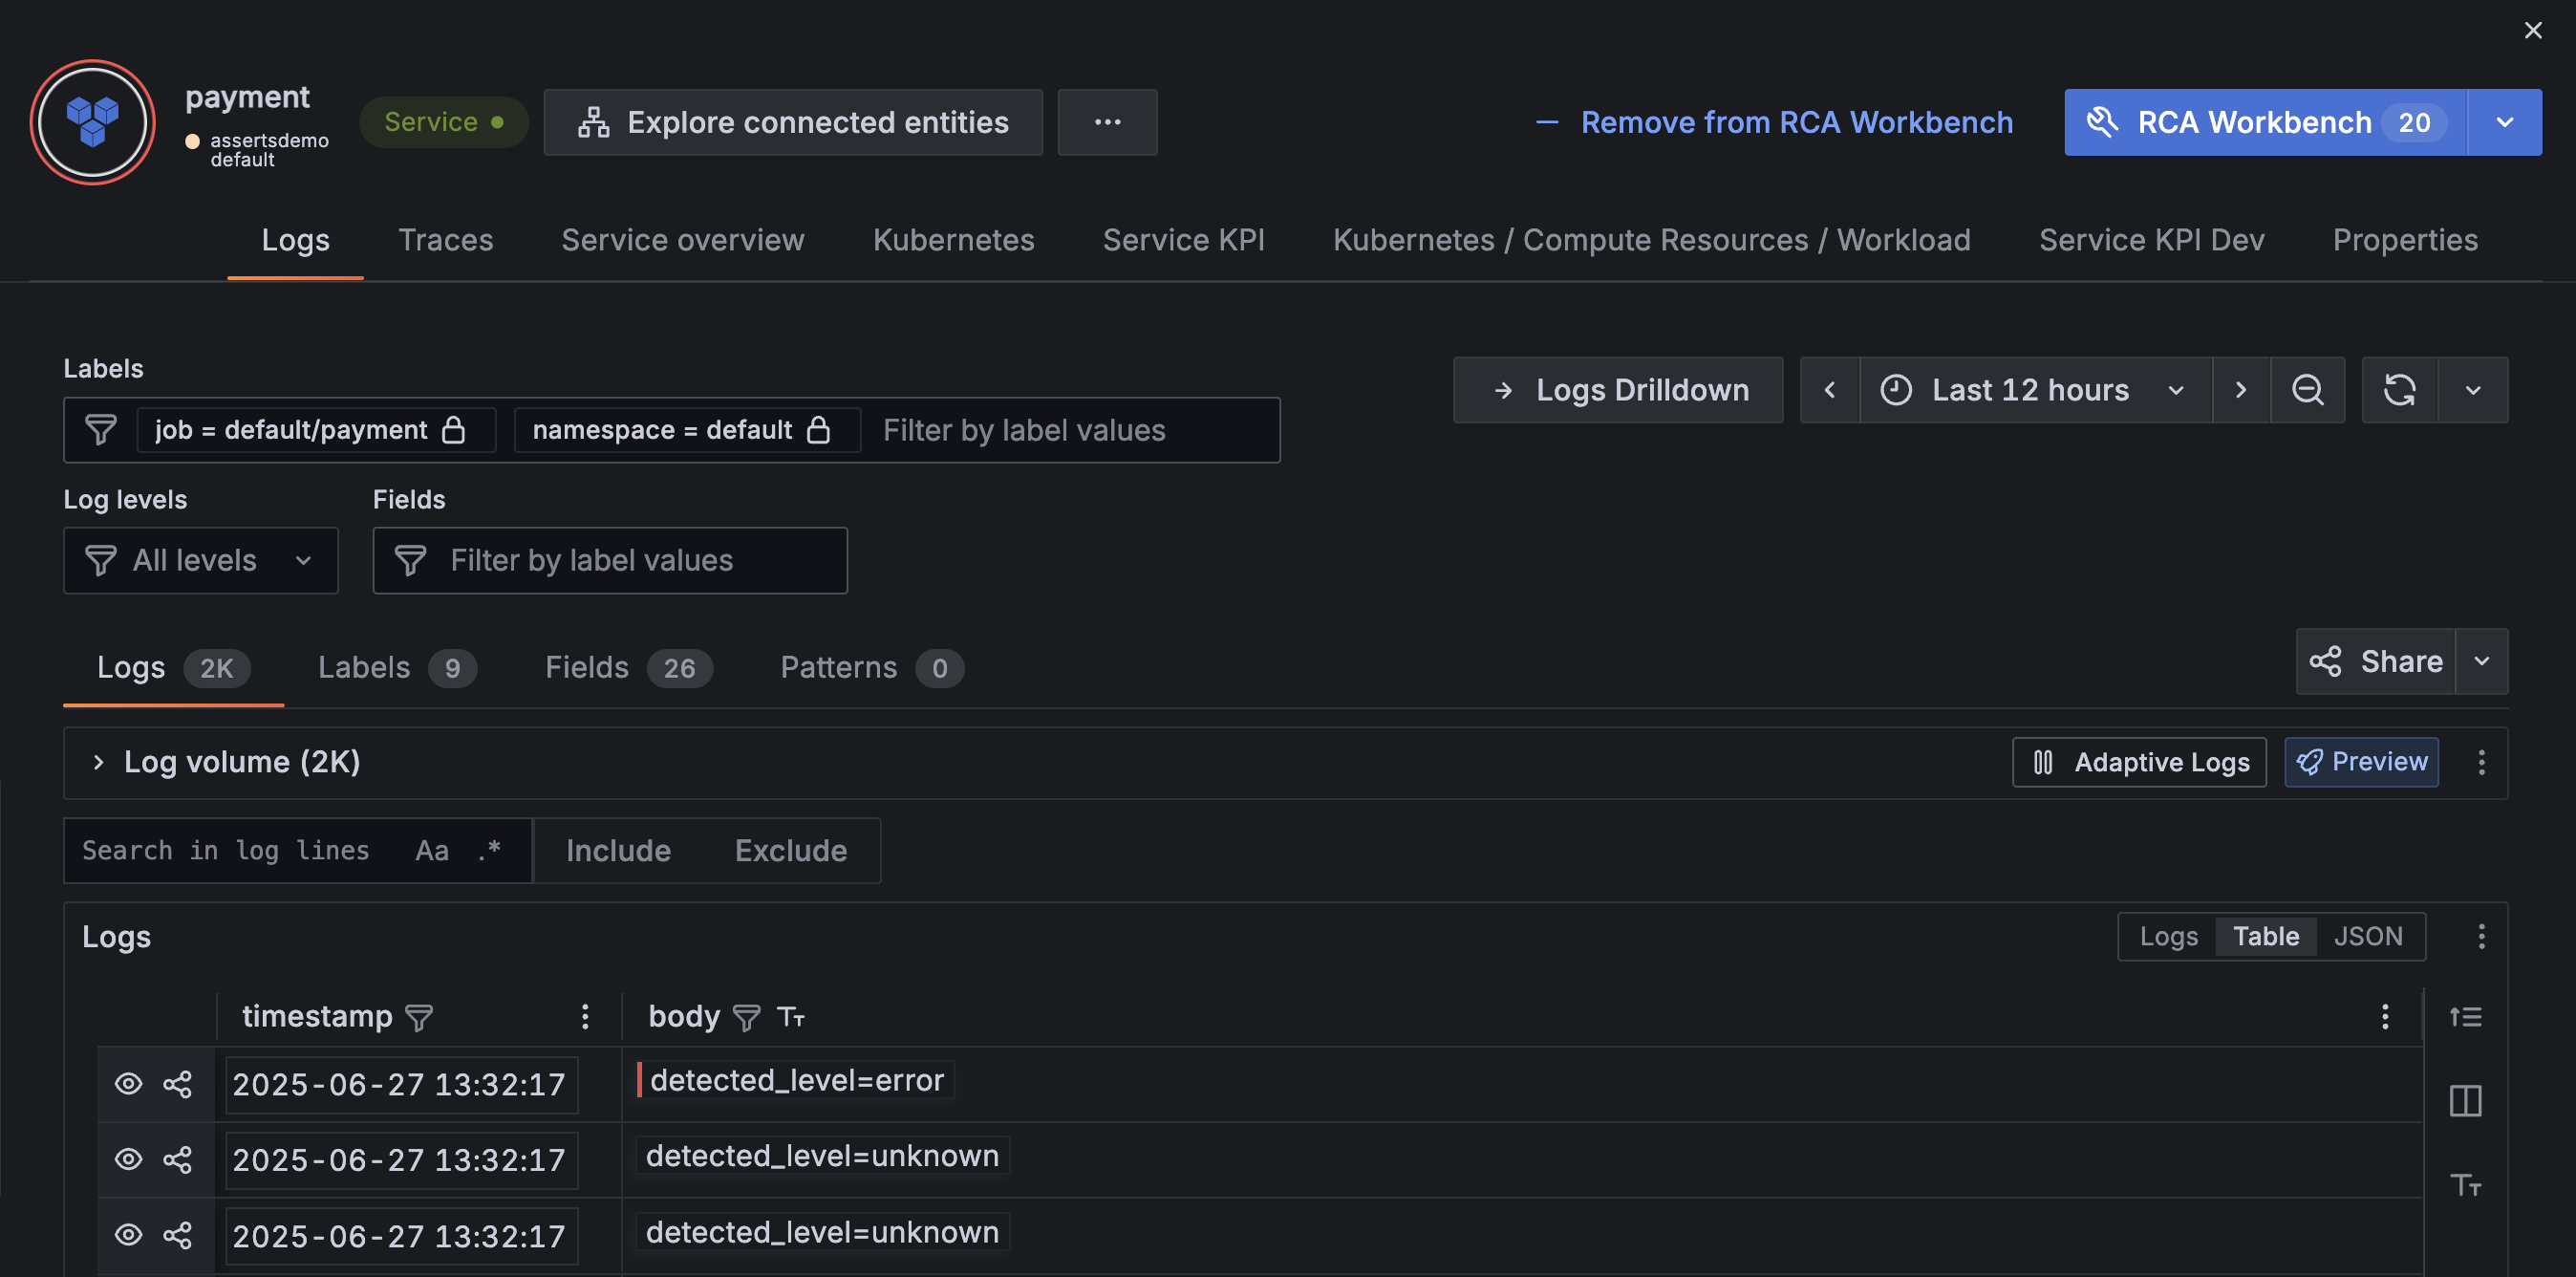
Task: Switch logs view to JSON
Action: tap(2367, 936)
